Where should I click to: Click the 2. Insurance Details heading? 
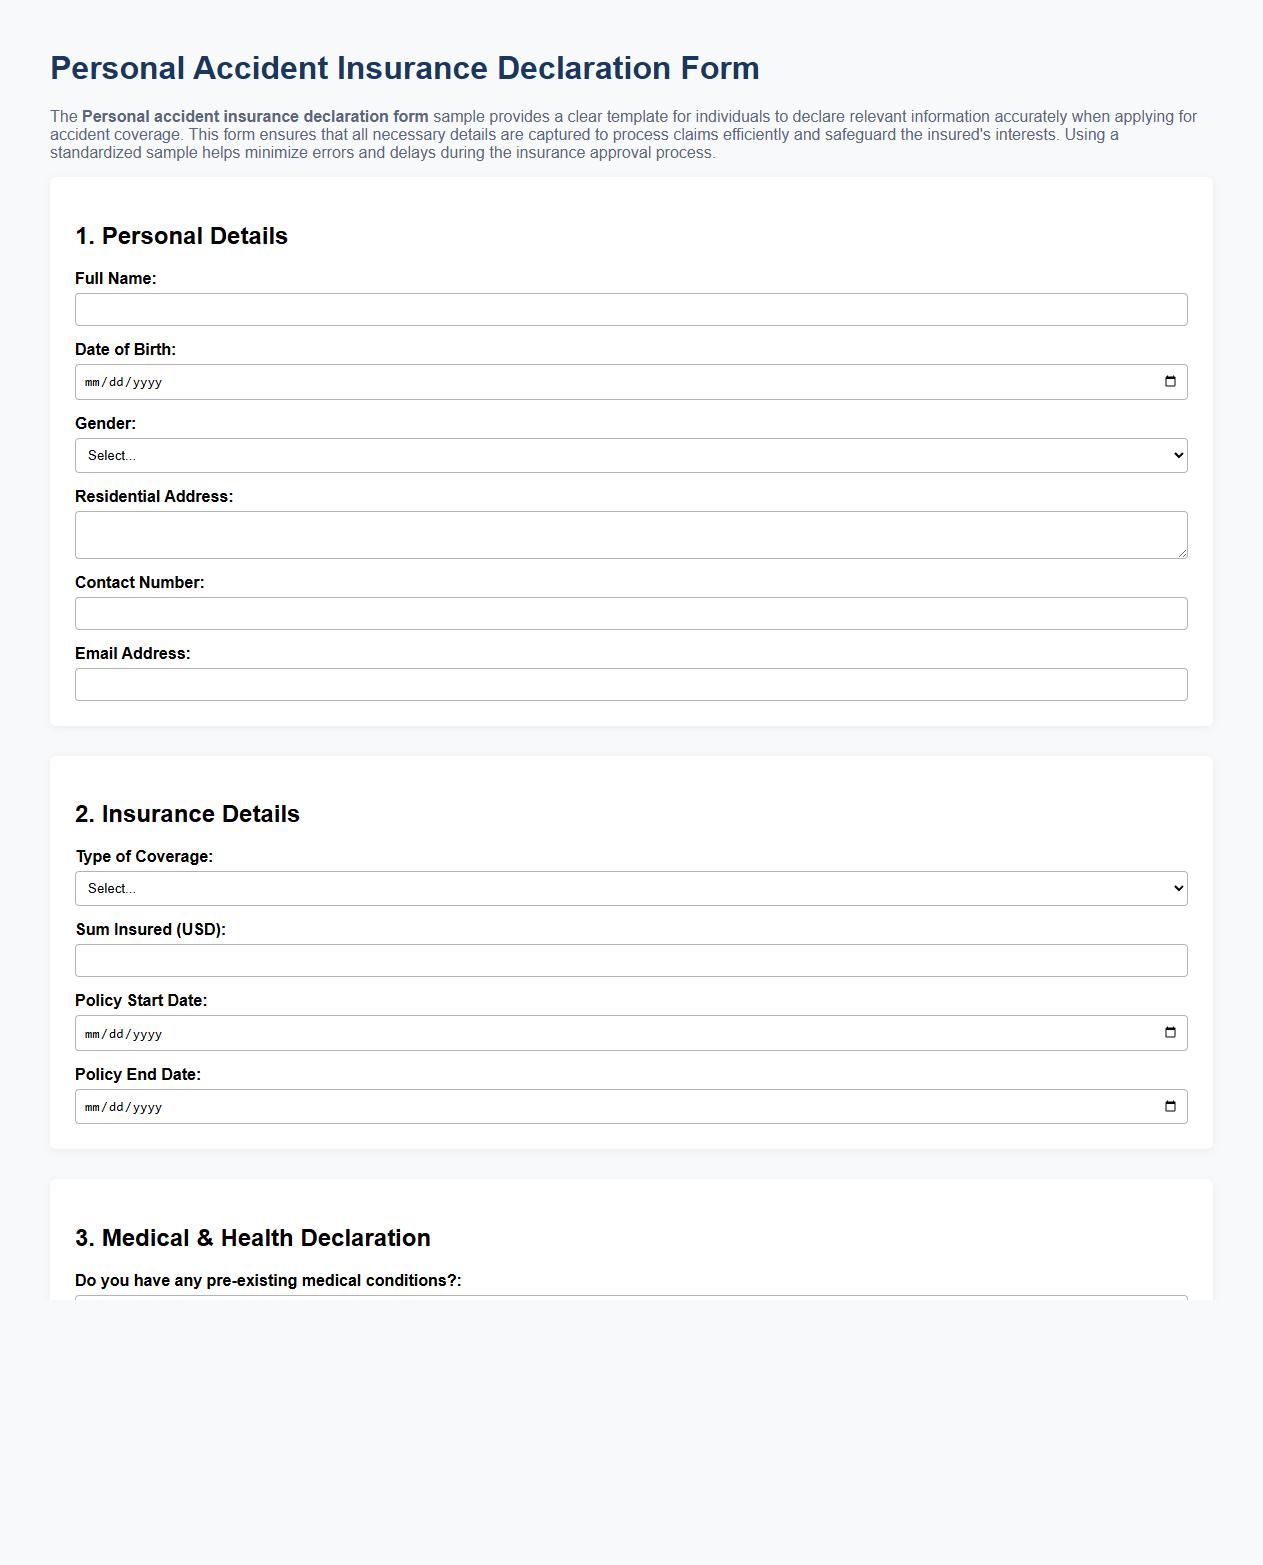[x=188, y=814]
